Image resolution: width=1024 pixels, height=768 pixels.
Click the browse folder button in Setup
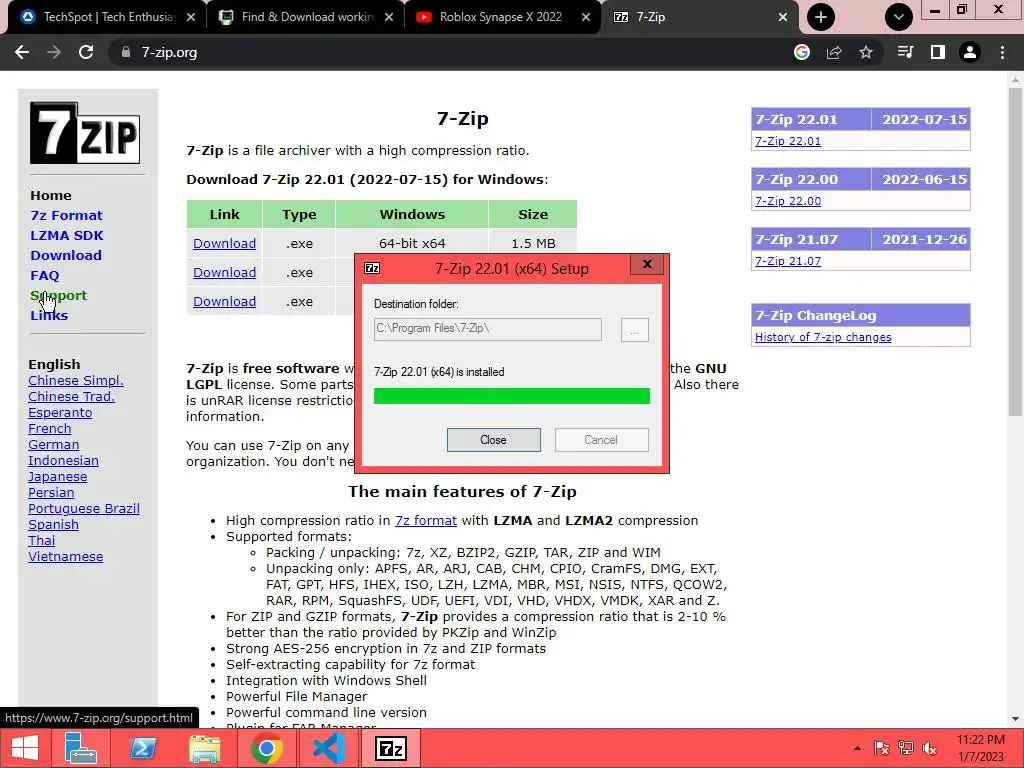[x=635, y=330]
